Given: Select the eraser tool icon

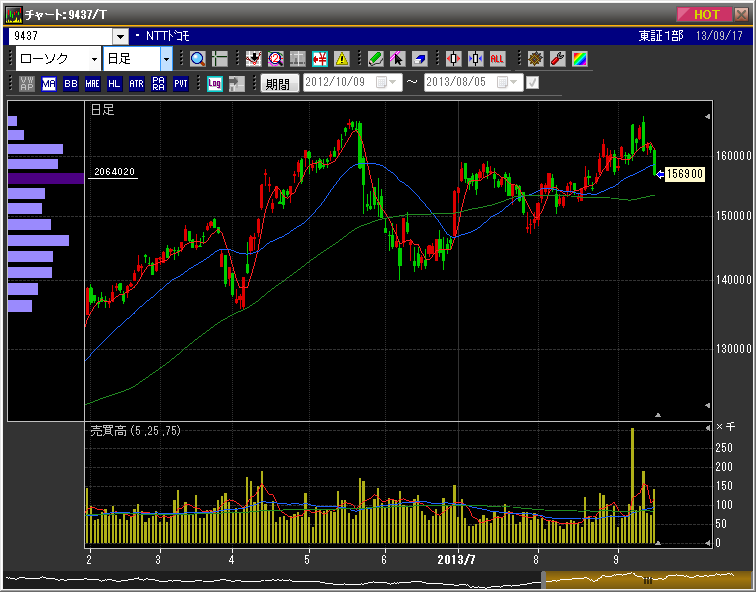Looking at the screenshot, I should point(420,59).
